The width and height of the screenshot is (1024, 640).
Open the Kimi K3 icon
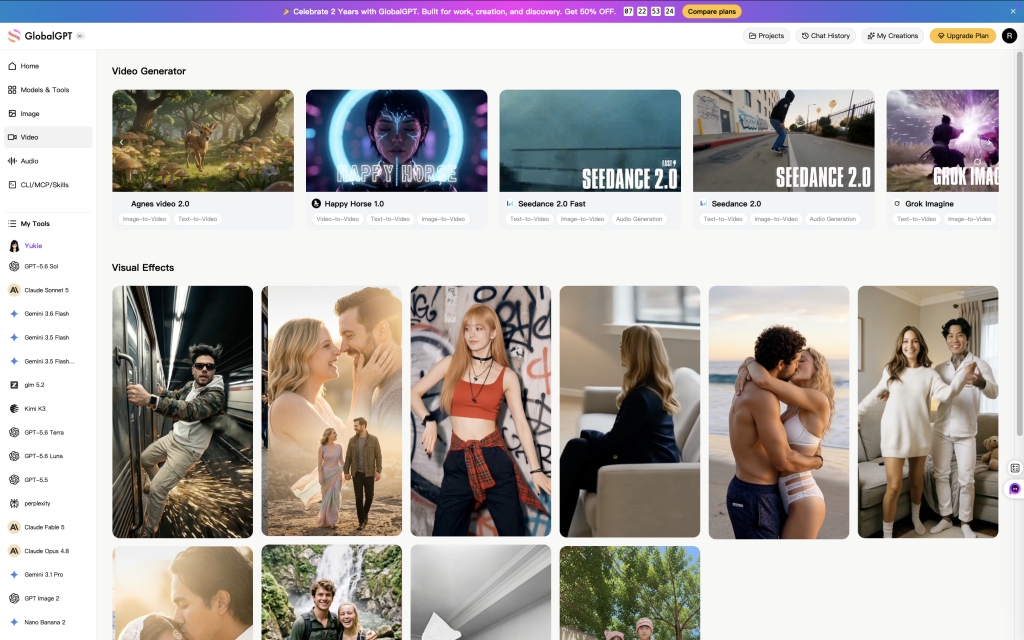(x=14, y=409)
